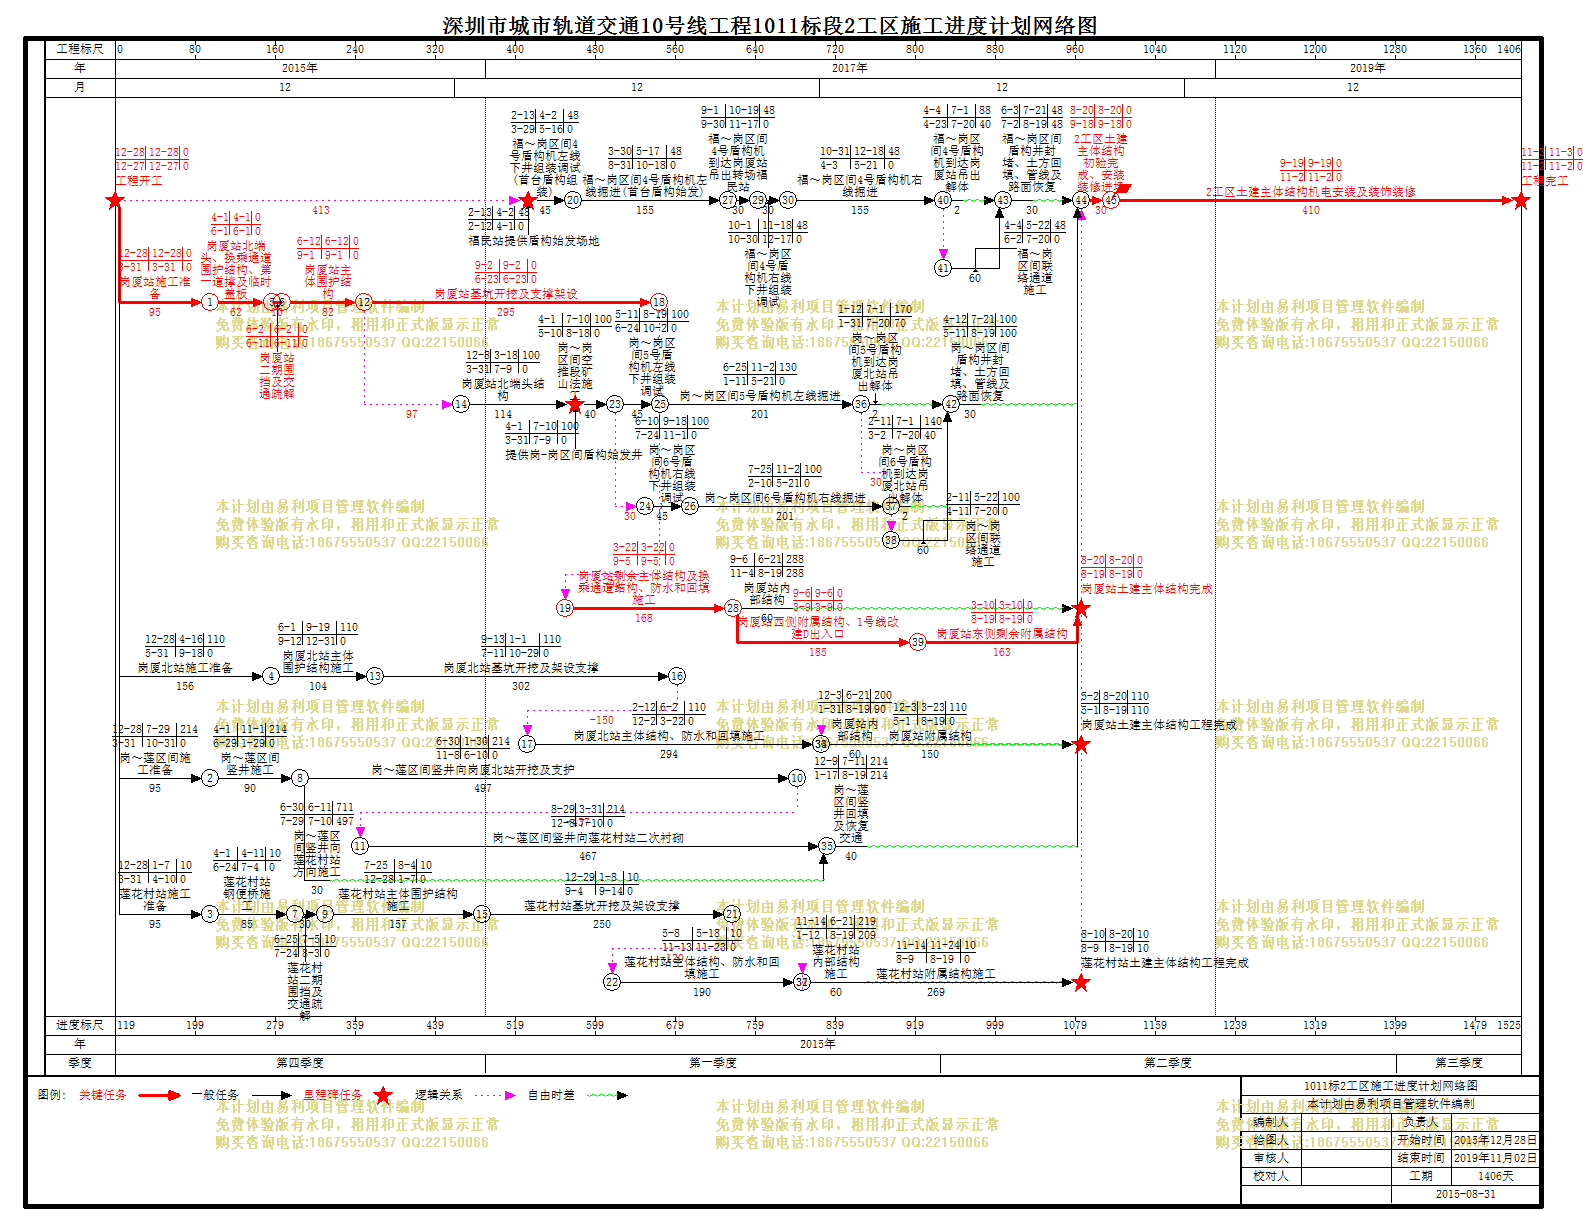Click the 工程完工 end milestone star
Viewport: 1583px width, 1210px height.
[1521, 200]
